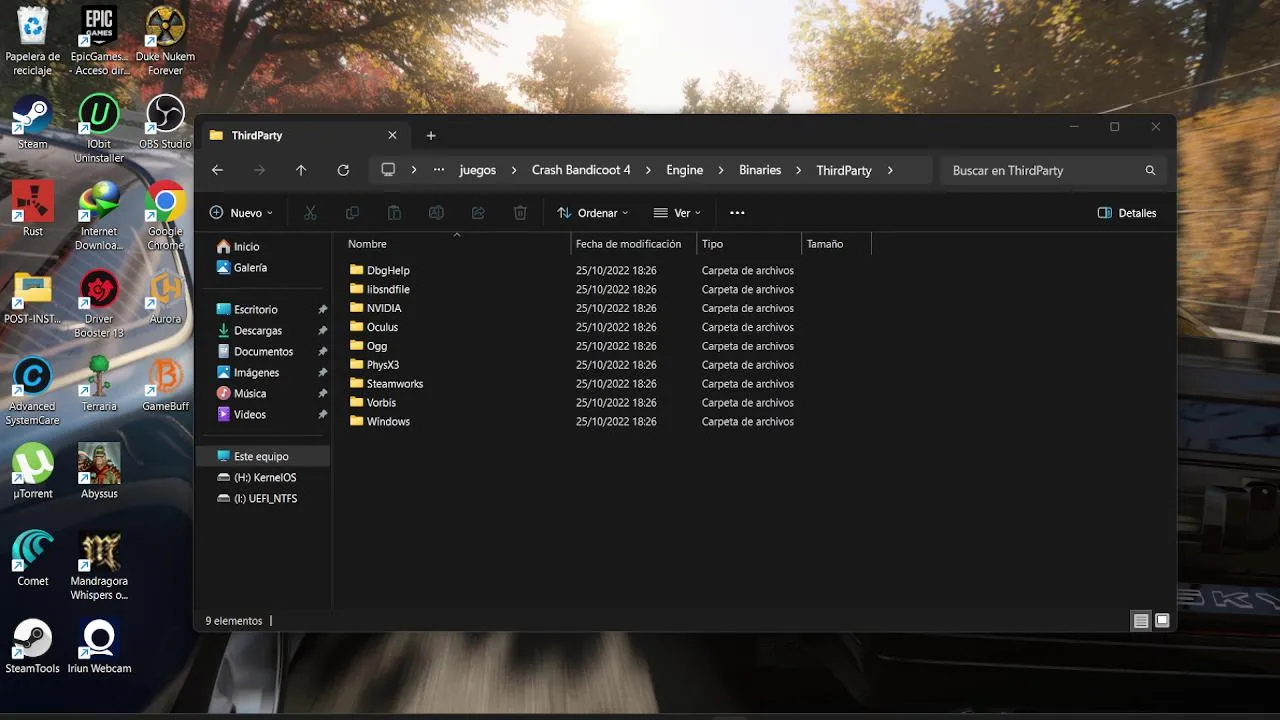Select the ThirdParty window tab
Viewport: 1280px width, 720px height.
(303, 135)
